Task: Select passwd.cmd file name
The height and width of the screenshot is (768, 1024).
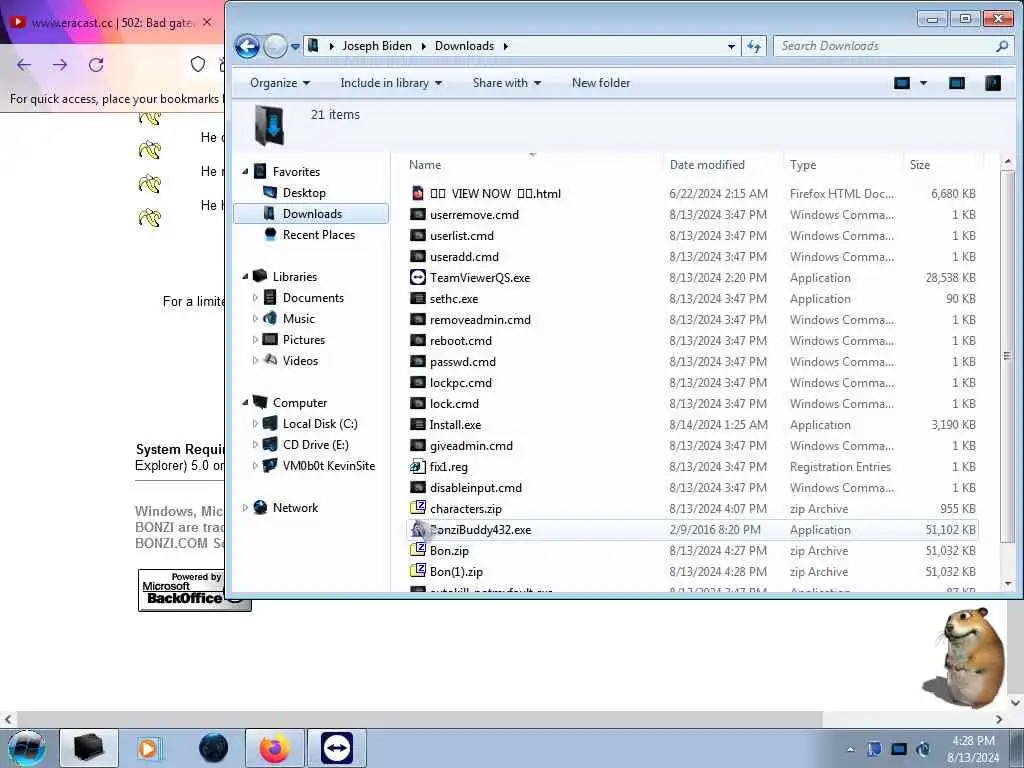Action: (463, 361)
